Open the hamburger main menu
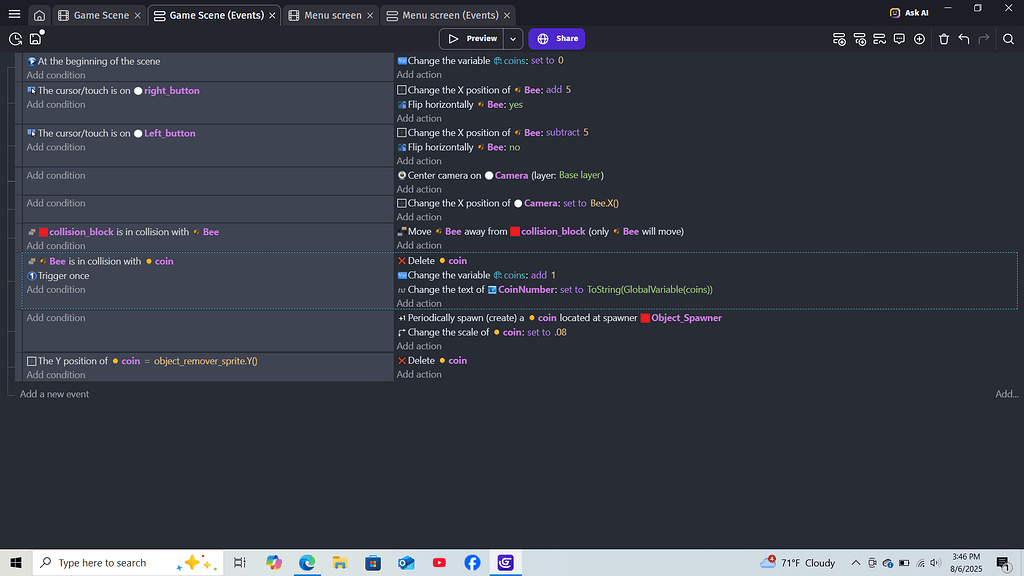Screen dimensions: 1024x576 tap(13, 13)
